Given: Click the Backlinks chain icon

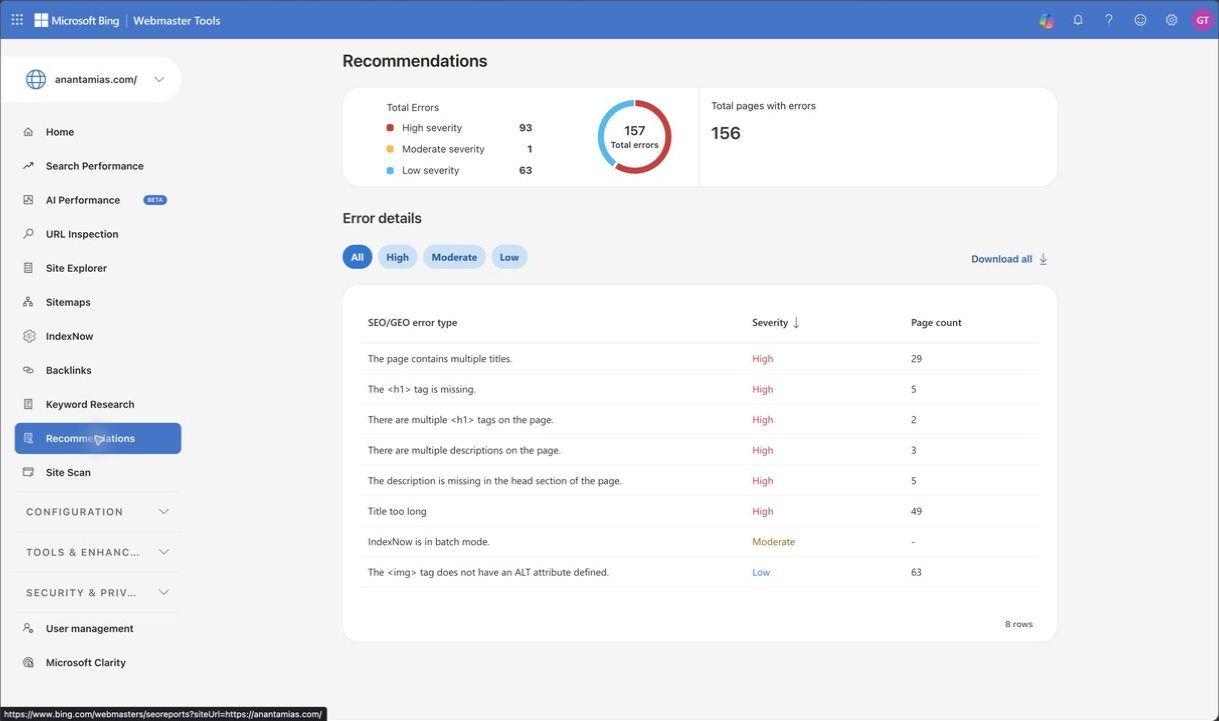Looking at the screenshot, I should [28, 370].
